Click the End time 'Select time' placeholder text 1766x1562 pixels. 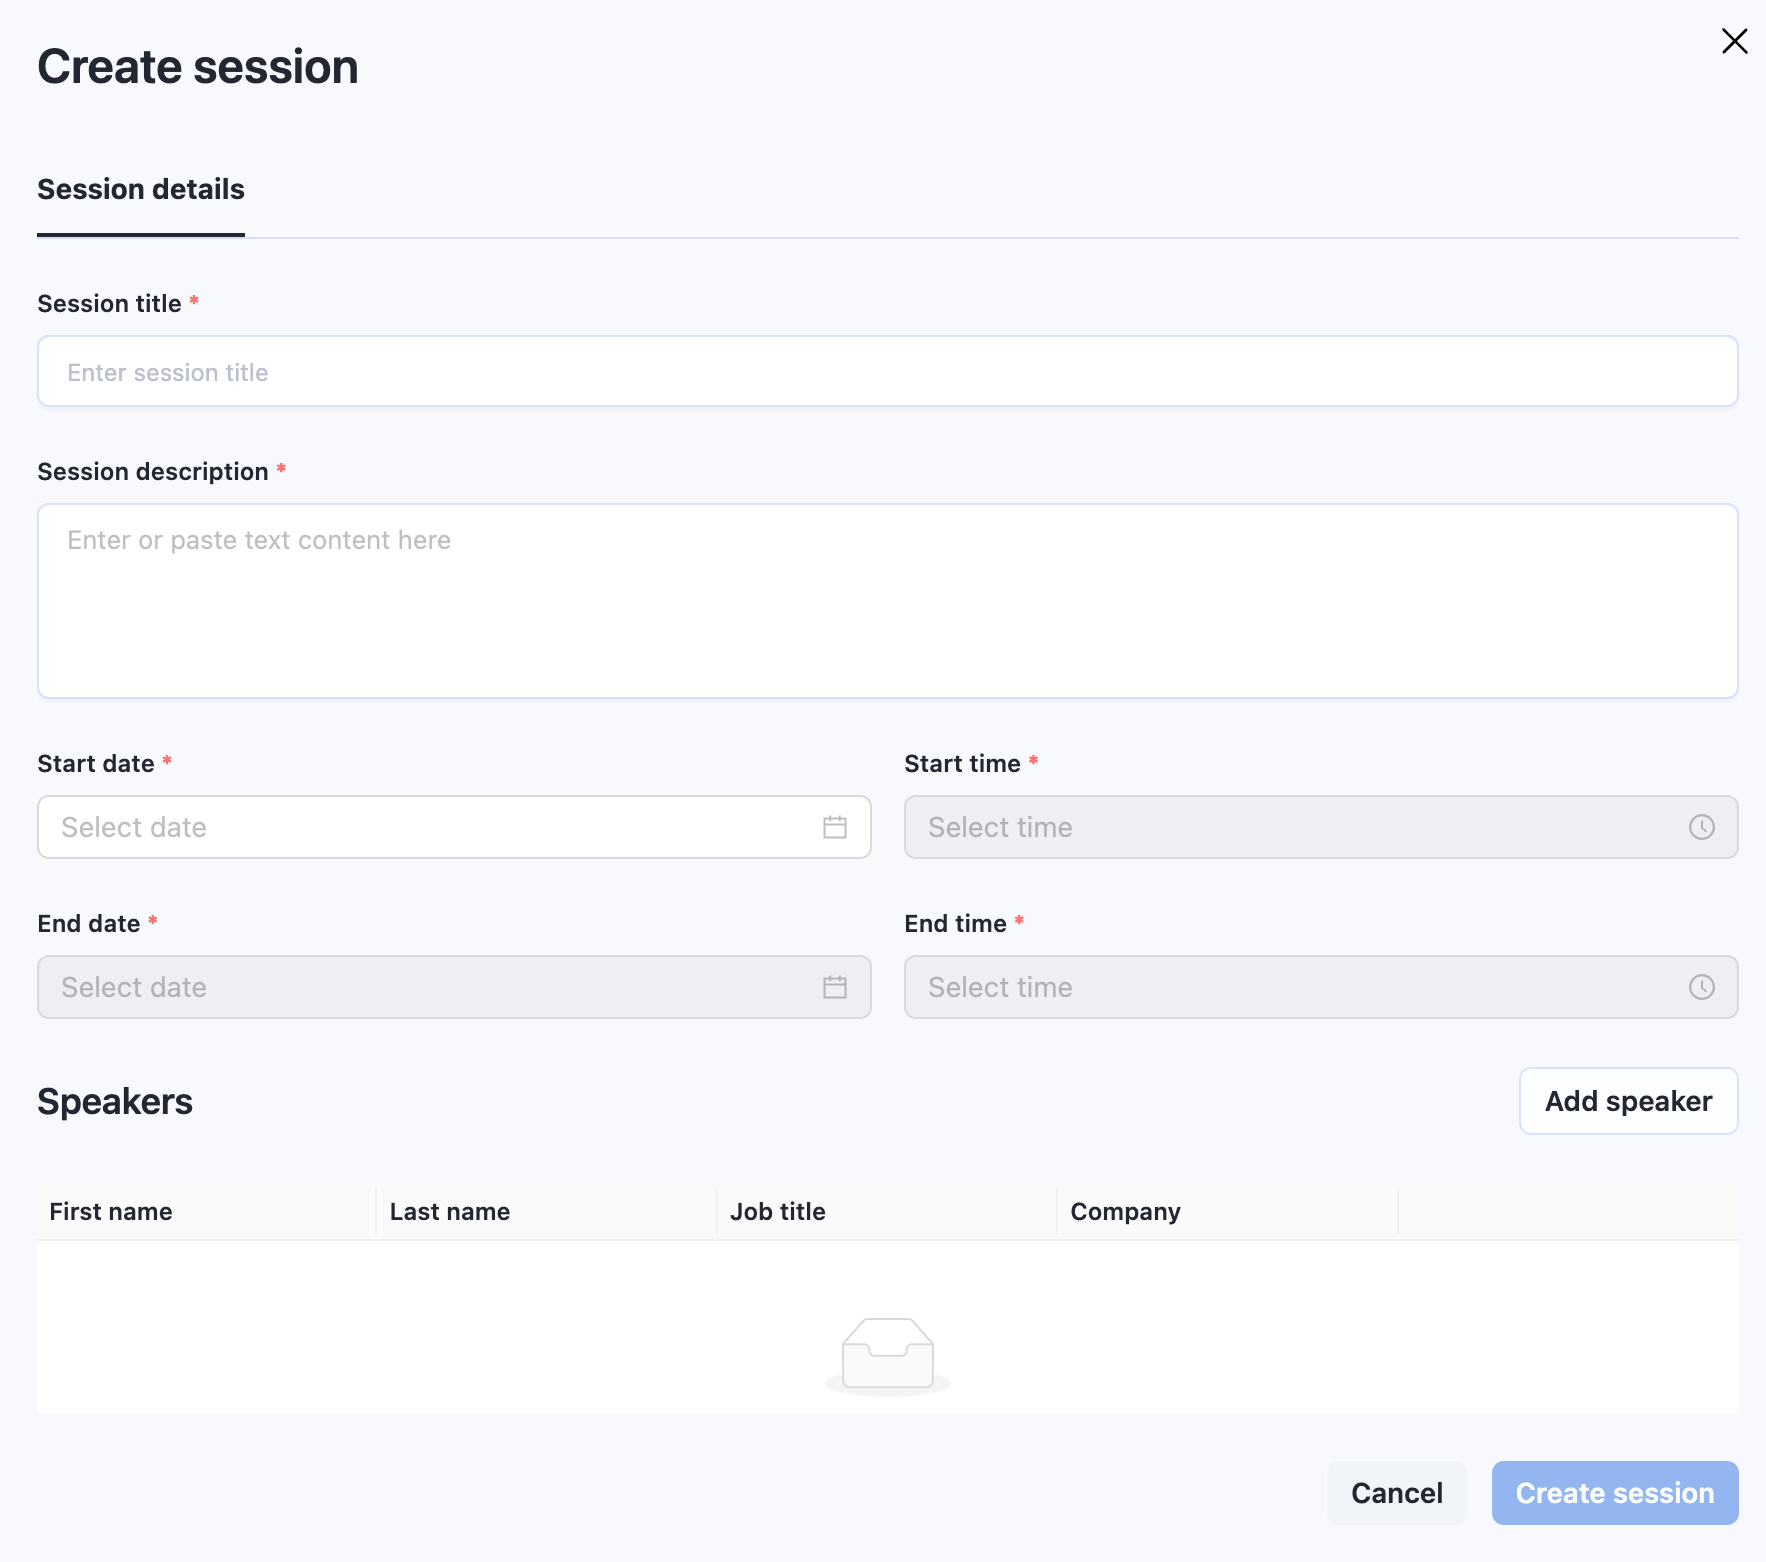[x=1000, y=988]
